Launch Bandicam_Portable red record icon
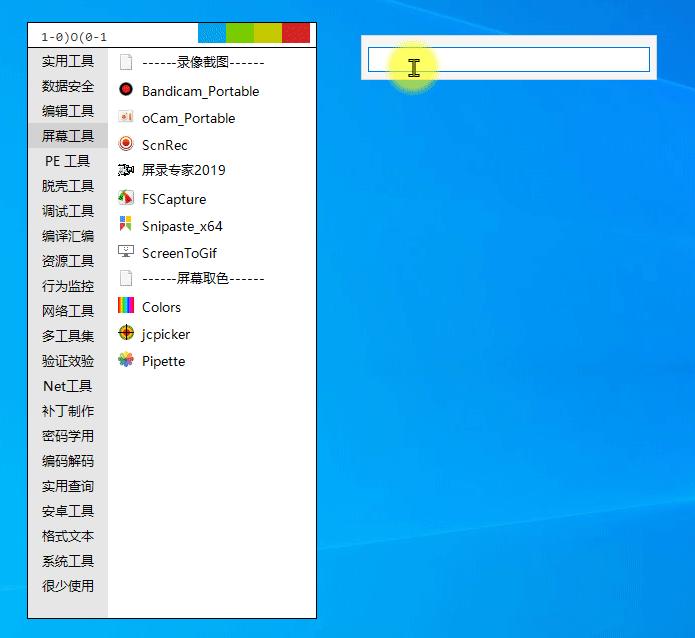 [126, 90]
